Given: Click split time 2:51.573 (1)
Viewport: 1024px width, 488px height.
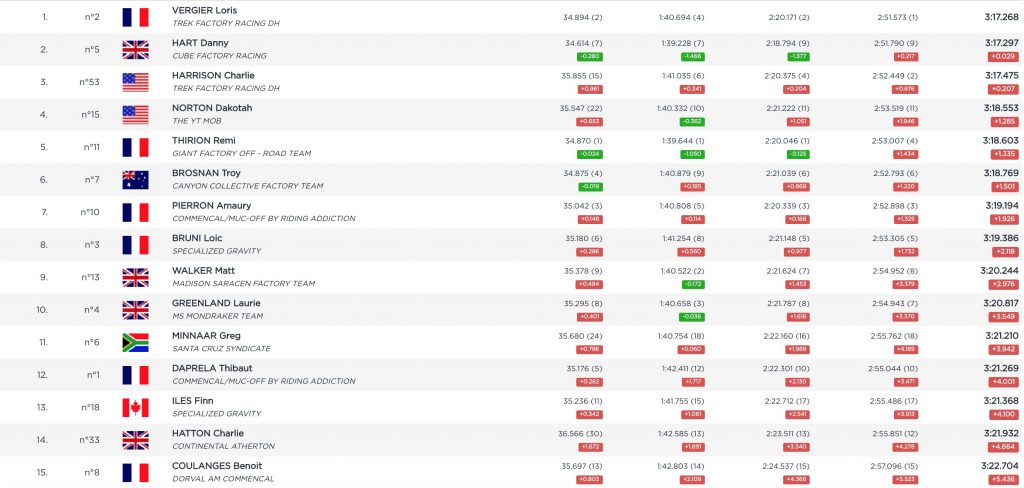Looking at the screenshot, I should coord(897,17).
